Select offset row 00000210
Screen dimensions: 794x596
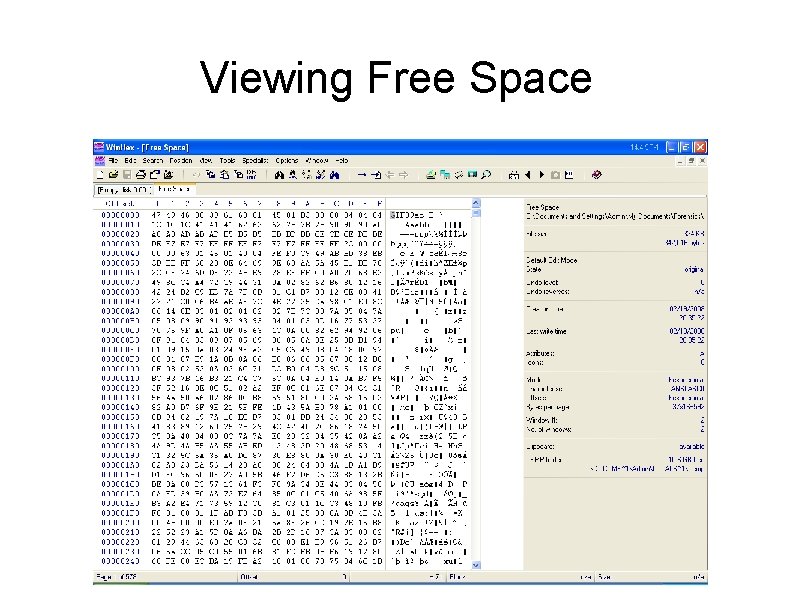(x=121, y=532)
